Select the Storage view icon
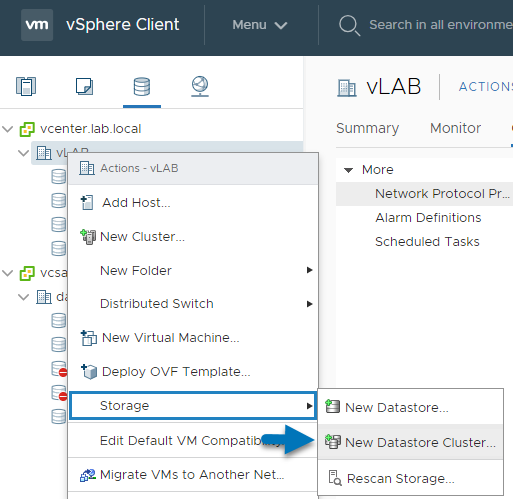This screenshot has width=513, height=499. pyautogui.click(x=142, y=86)
